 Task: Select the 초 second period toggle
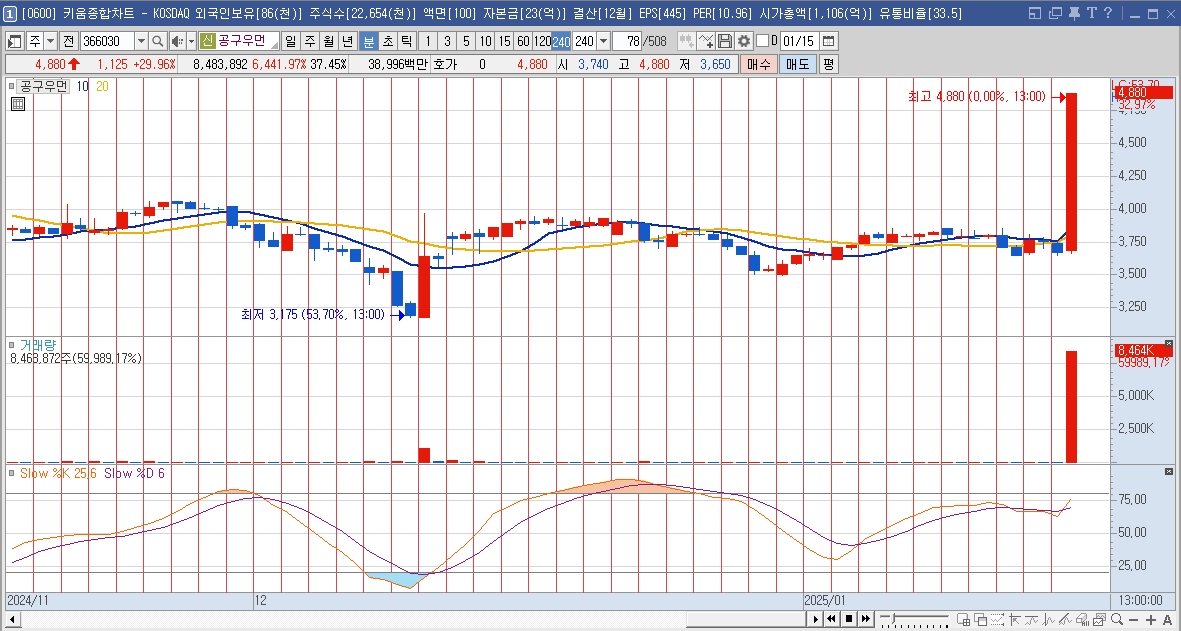[387, 41]
